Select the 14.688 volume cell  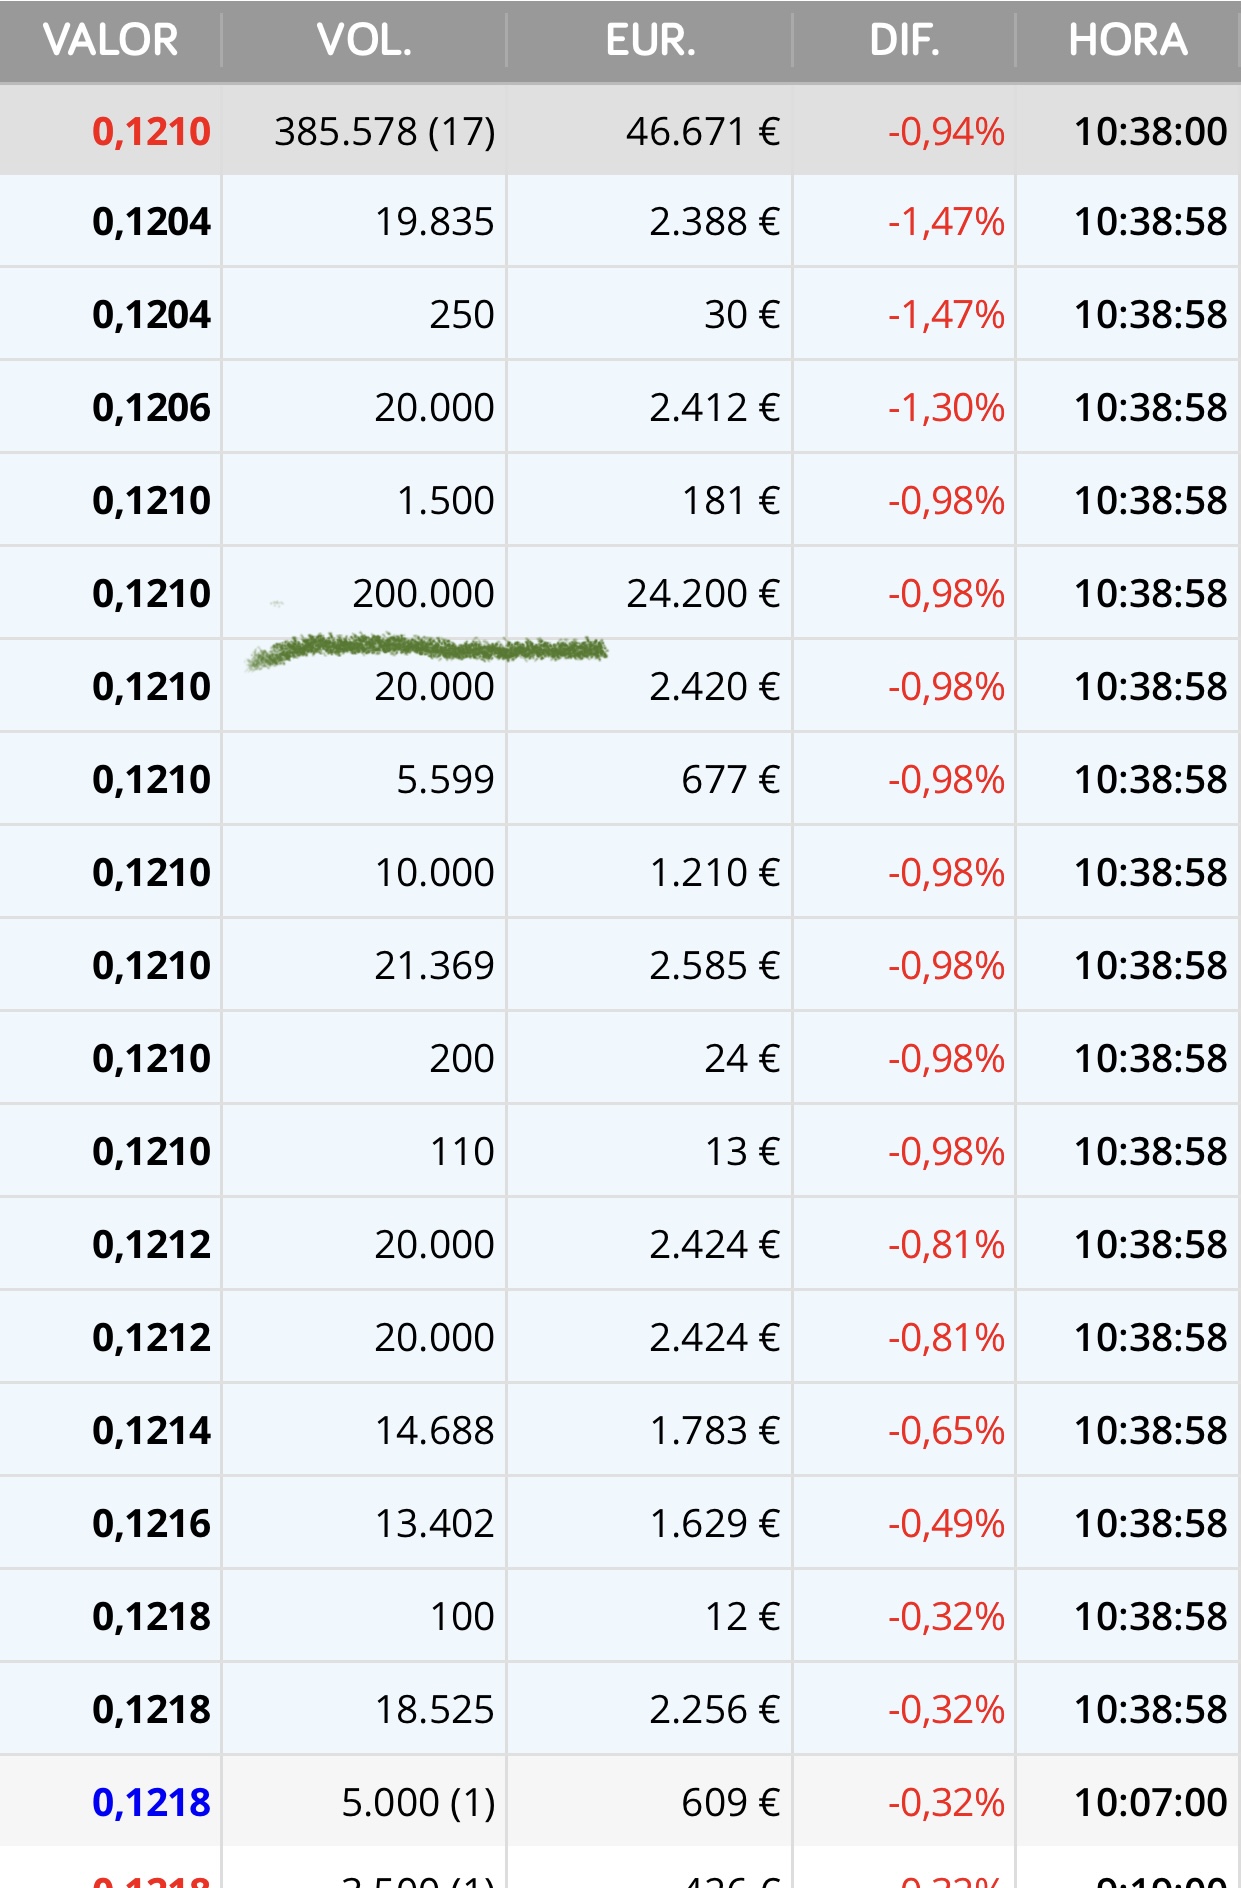tap(434, 1430)
